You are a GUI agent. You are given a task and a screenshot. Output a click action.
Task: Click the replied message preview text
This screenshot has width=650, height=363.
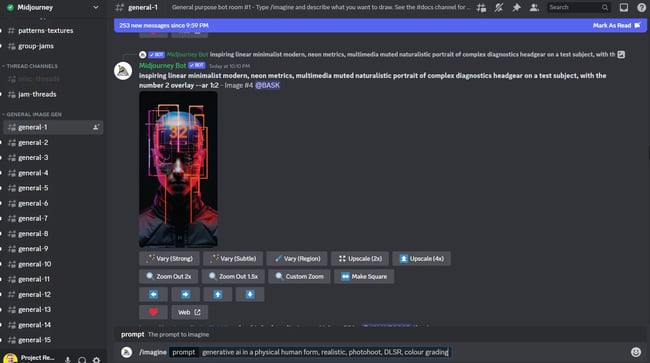(x=412, y=54)
